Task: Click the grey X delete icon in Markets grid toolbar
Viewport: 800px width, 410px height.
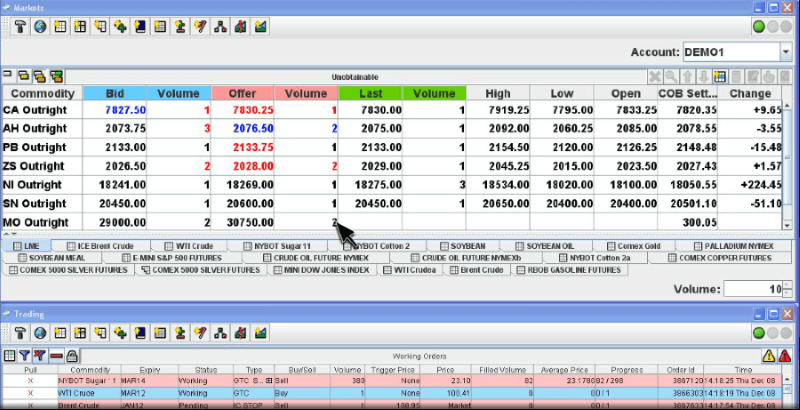Action: click(x=655, y=77)
